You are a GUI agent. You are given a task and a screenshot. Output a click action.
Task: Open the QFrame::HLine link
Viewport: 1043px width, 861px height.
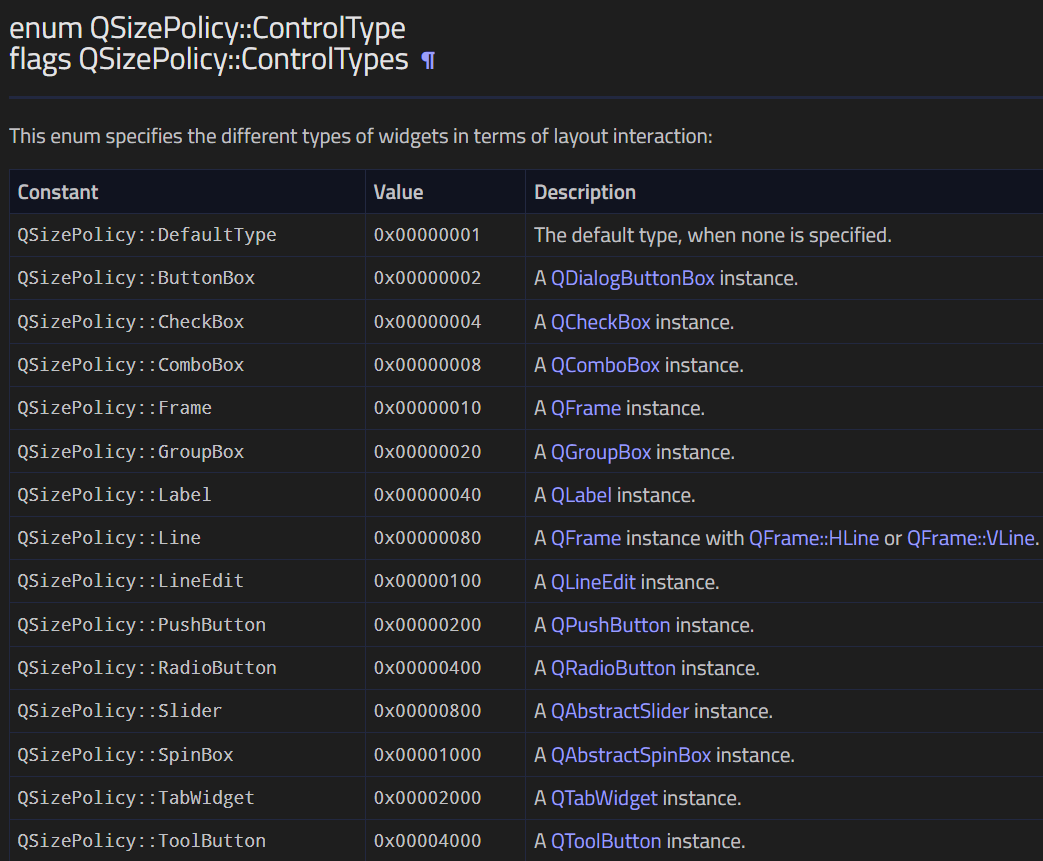point(814,538)
